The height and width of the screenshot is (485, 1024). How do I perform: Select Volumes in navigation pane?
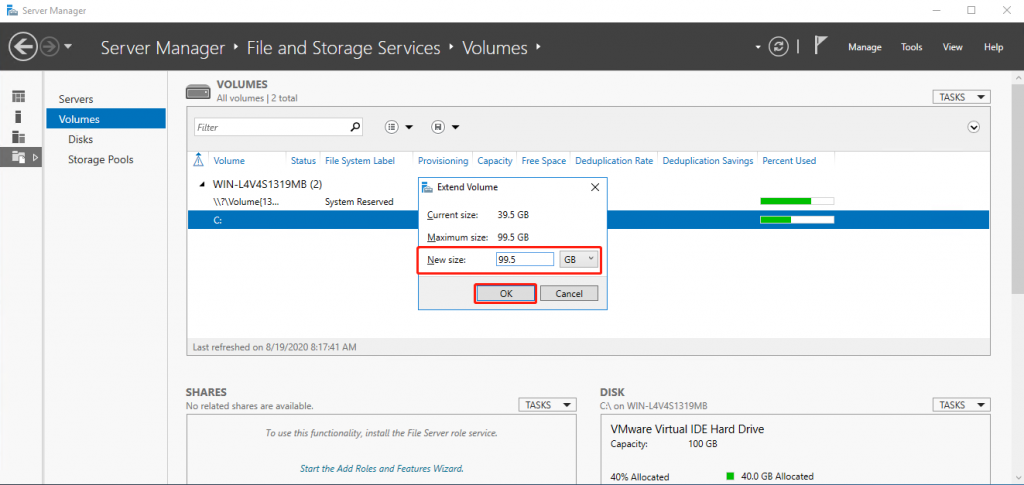tap(106, 119)
